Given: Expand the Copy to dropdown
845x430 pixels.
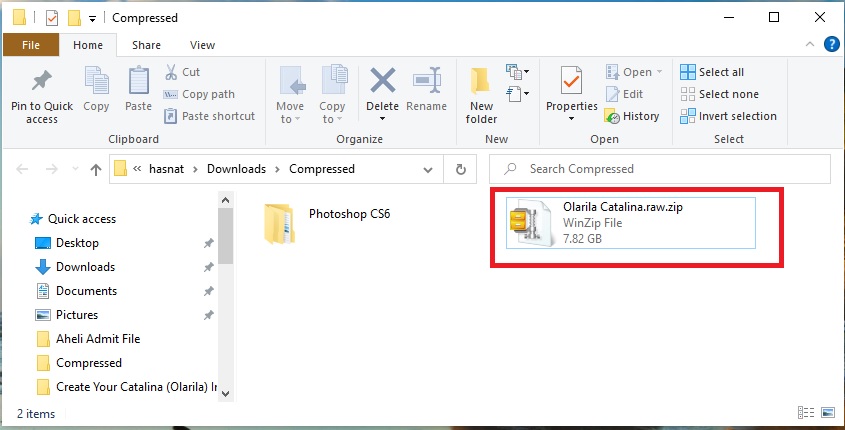Looking at the screenshot, I should [332, 113].
